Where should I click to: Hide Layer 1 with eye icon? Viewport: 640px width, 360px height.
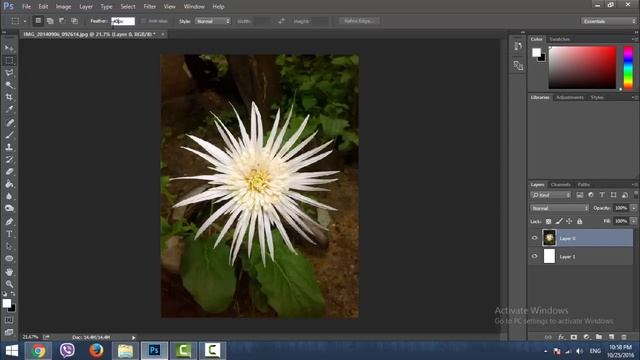click(535, 256)
